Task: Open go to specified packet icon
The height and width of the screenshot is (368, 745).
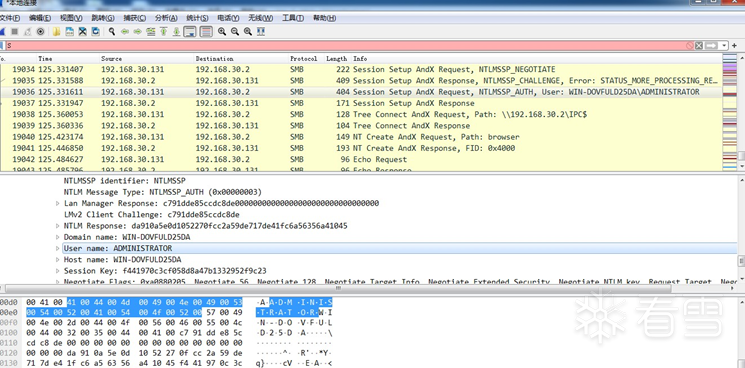Action: point(151,31)
